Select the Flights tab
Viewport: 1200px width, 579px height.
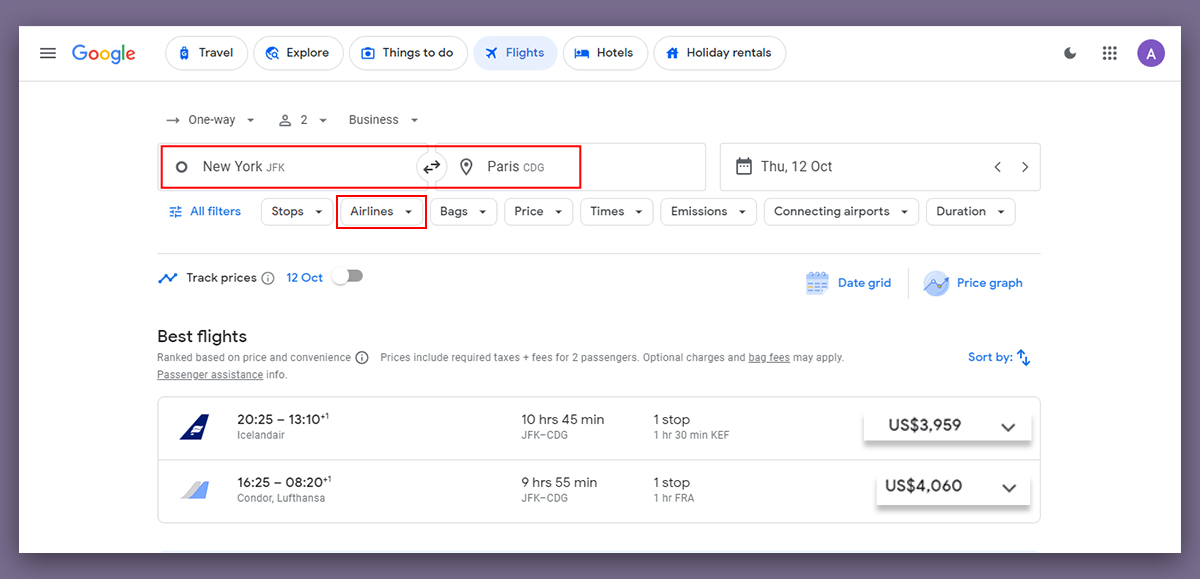515,54
